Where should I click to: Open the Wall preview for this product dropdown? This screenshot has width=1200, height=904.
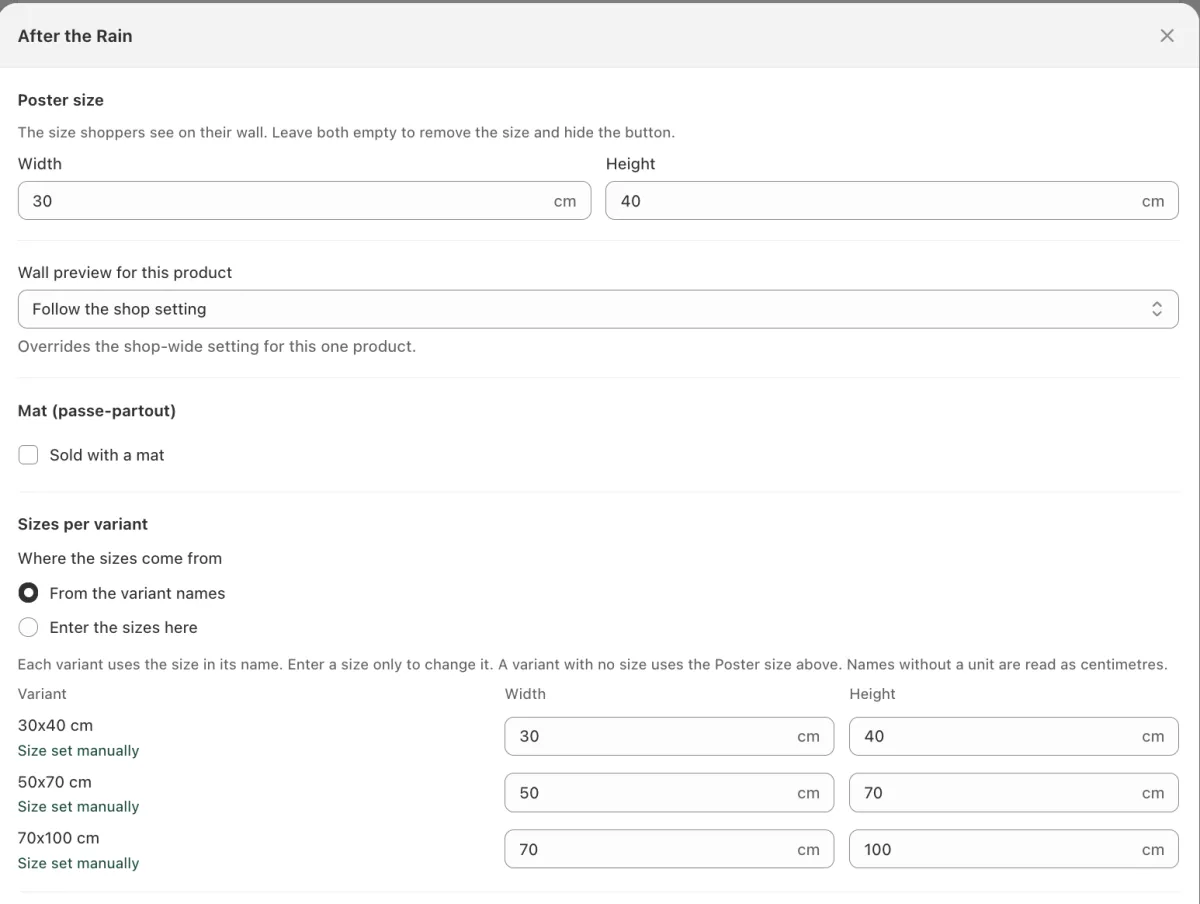point(598,309)
